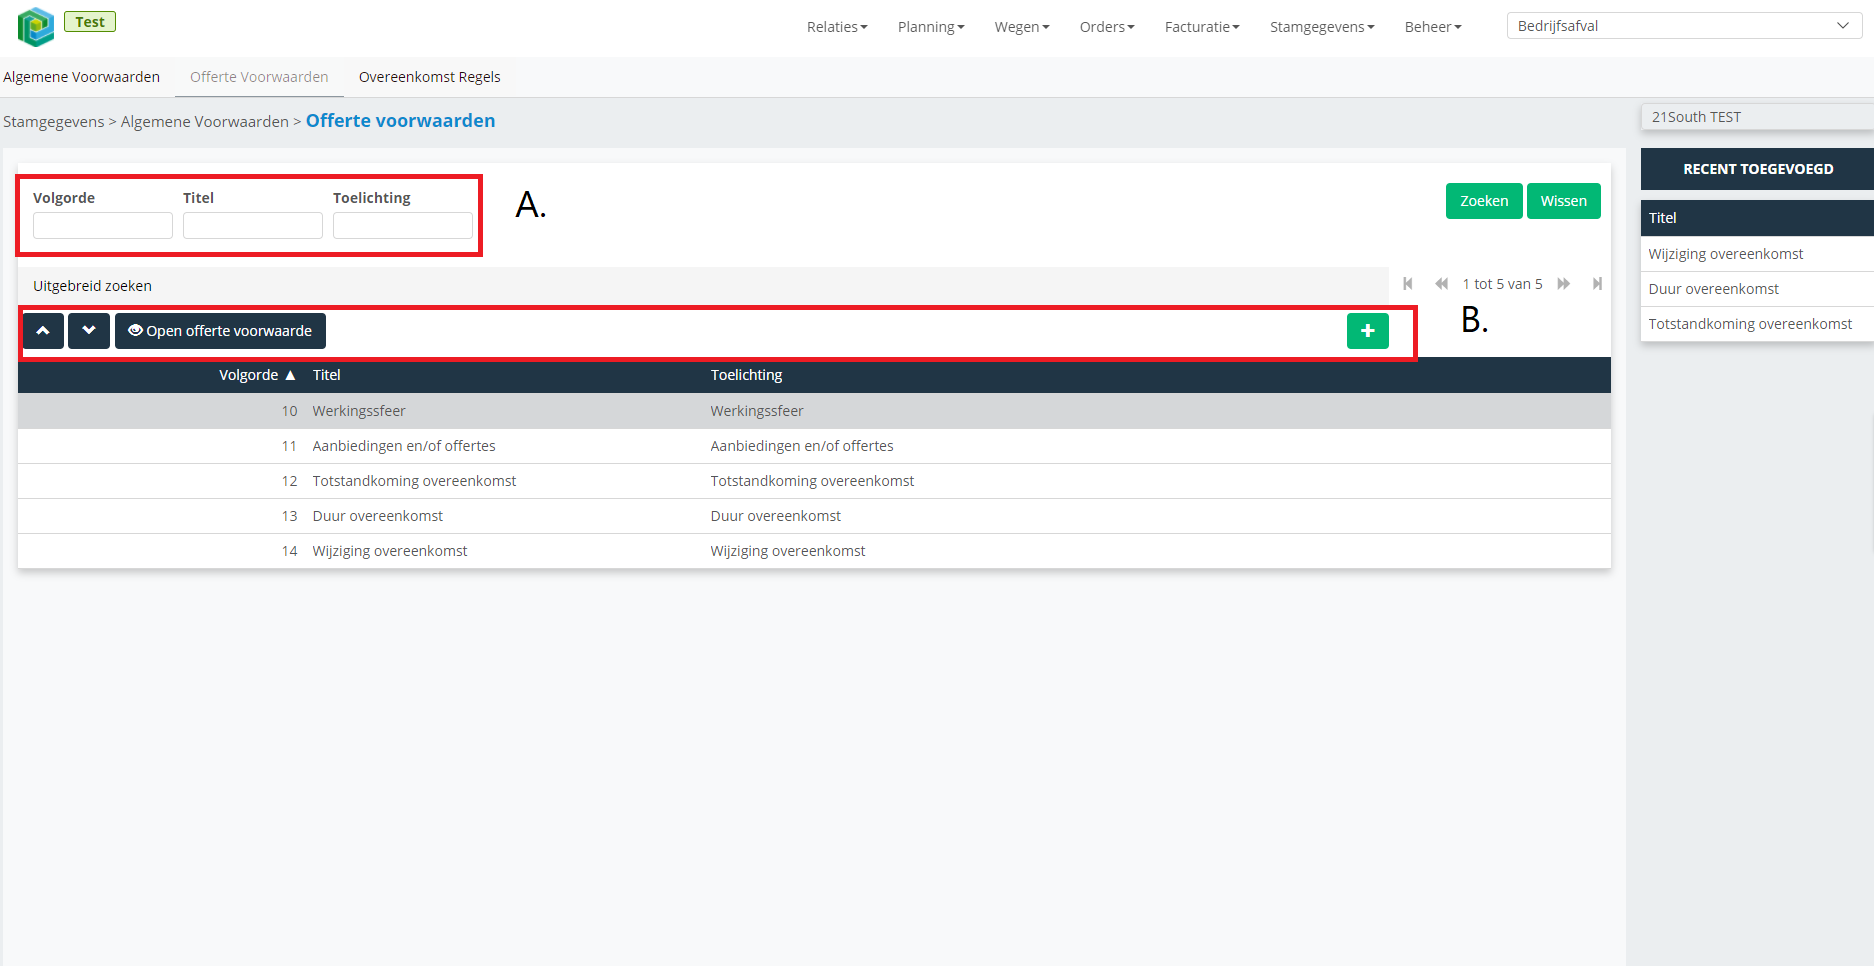This screenshot has height=966, width=1874.
Task: Go to next page of results
Action: [1564, 284]
